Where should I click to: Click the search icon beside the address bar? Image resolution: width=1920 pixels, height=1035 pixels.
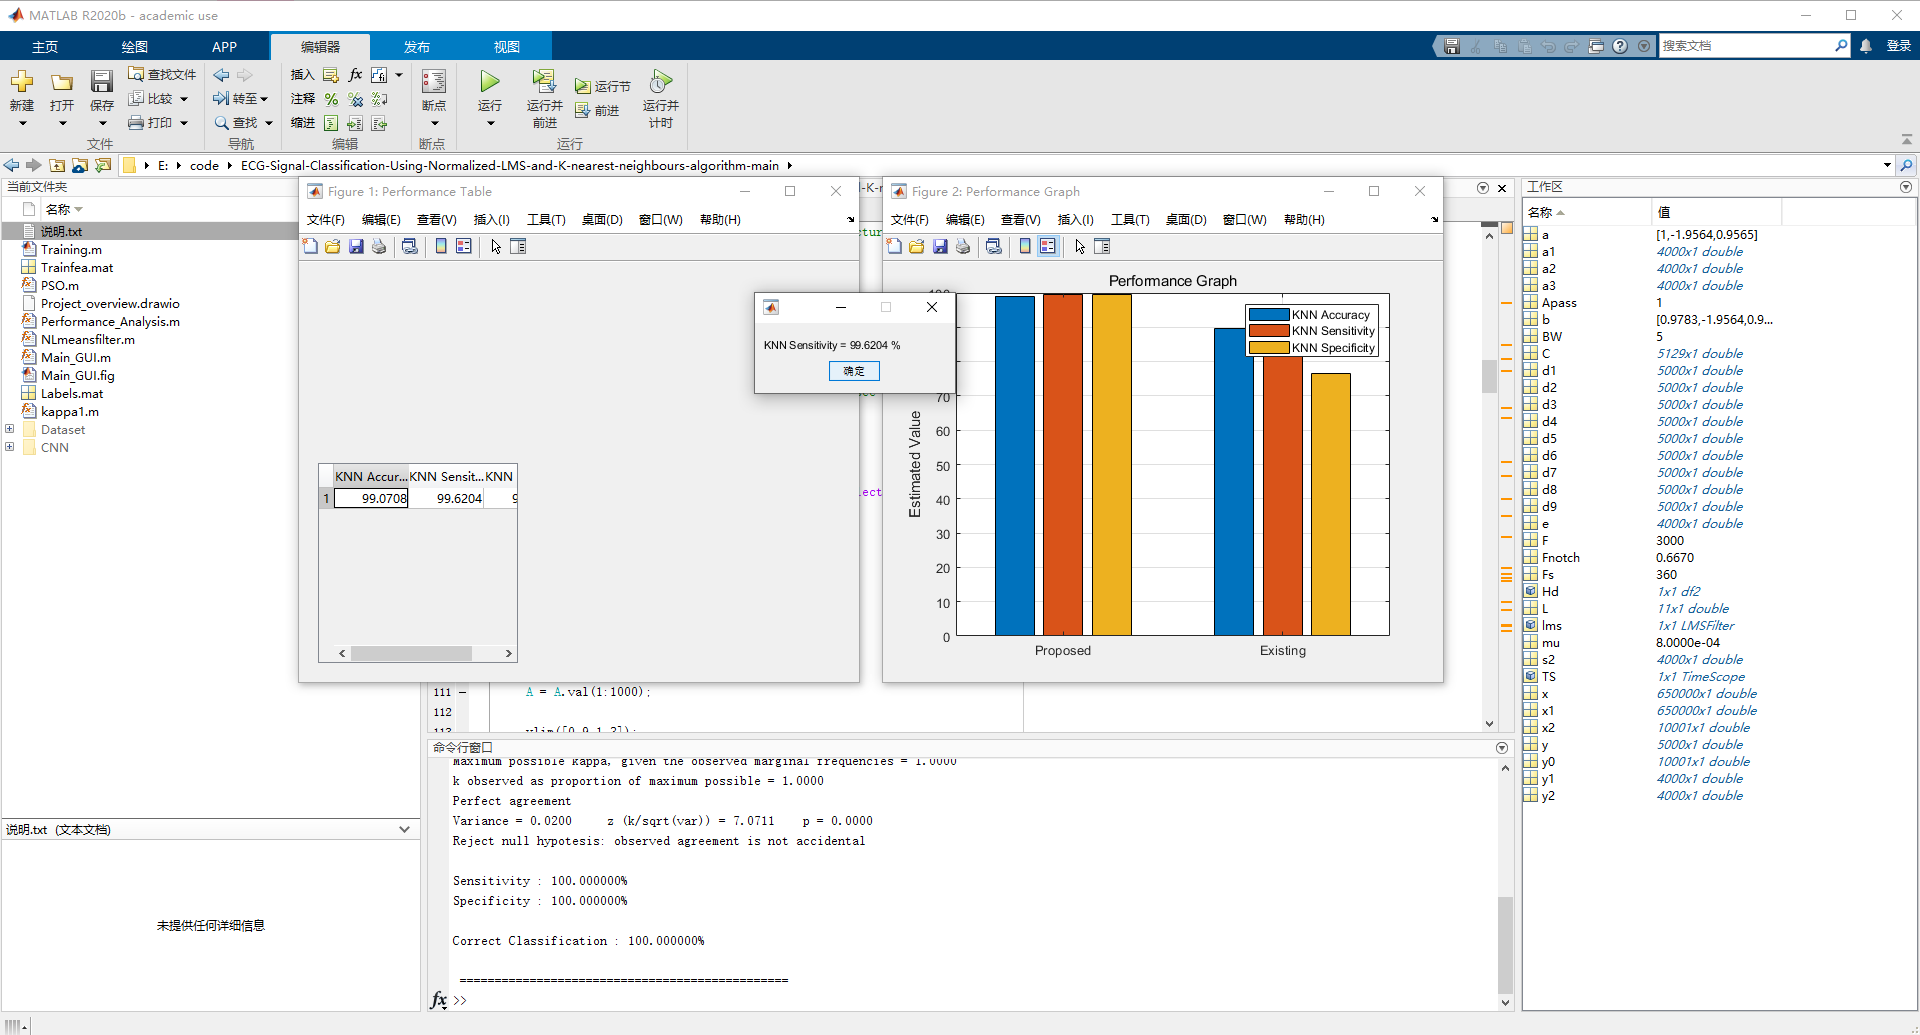pos(1906,166)
